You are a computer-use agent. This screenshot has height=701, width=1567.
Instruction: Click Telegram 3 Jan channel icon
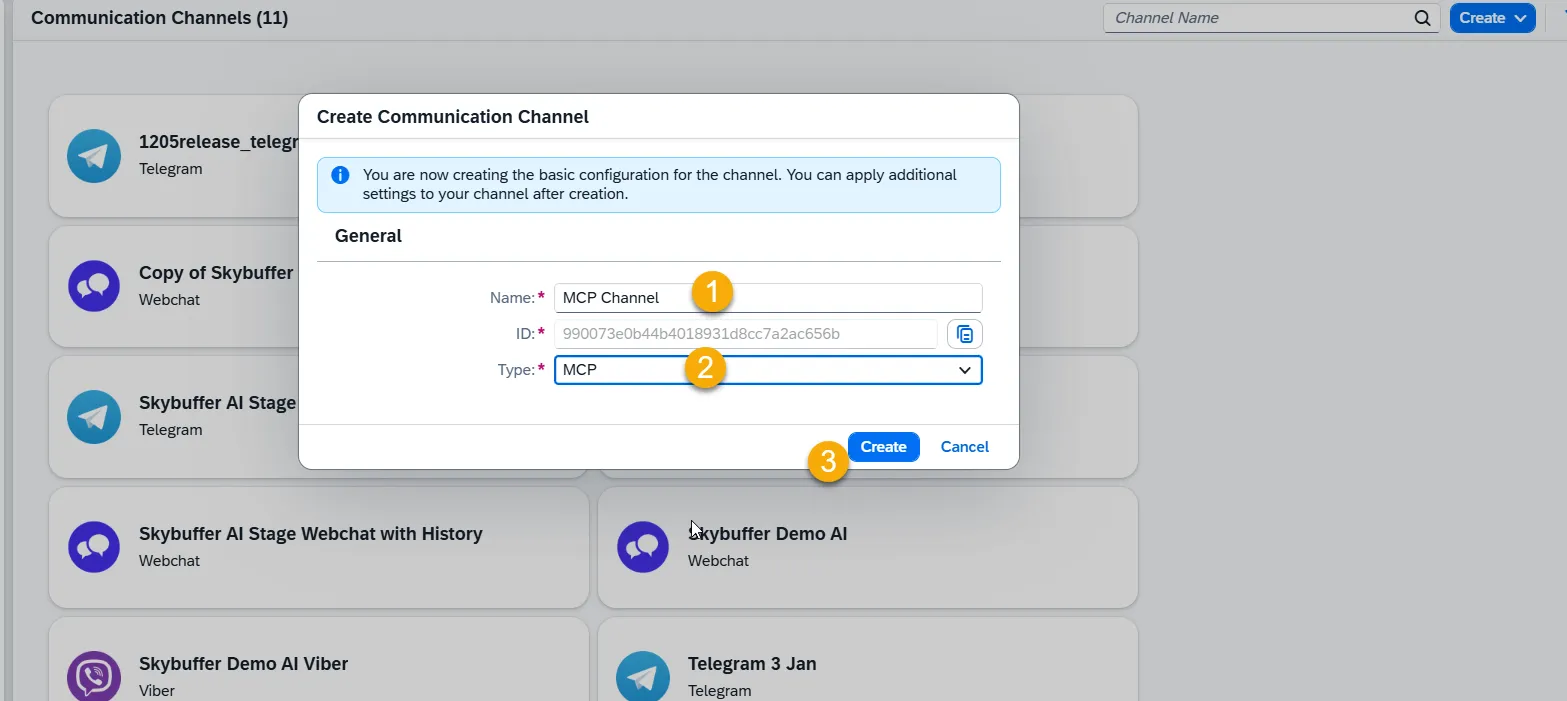pyautogui.click(x=643, y=677)
